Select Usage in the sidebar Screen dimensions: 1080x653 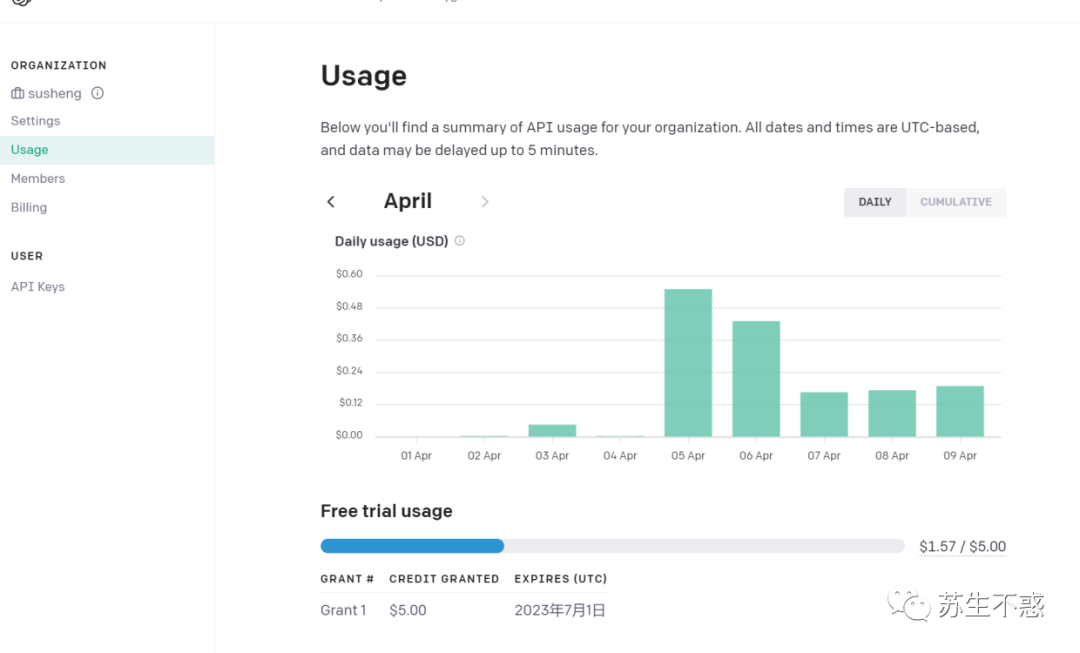click(x=30, y=150)
